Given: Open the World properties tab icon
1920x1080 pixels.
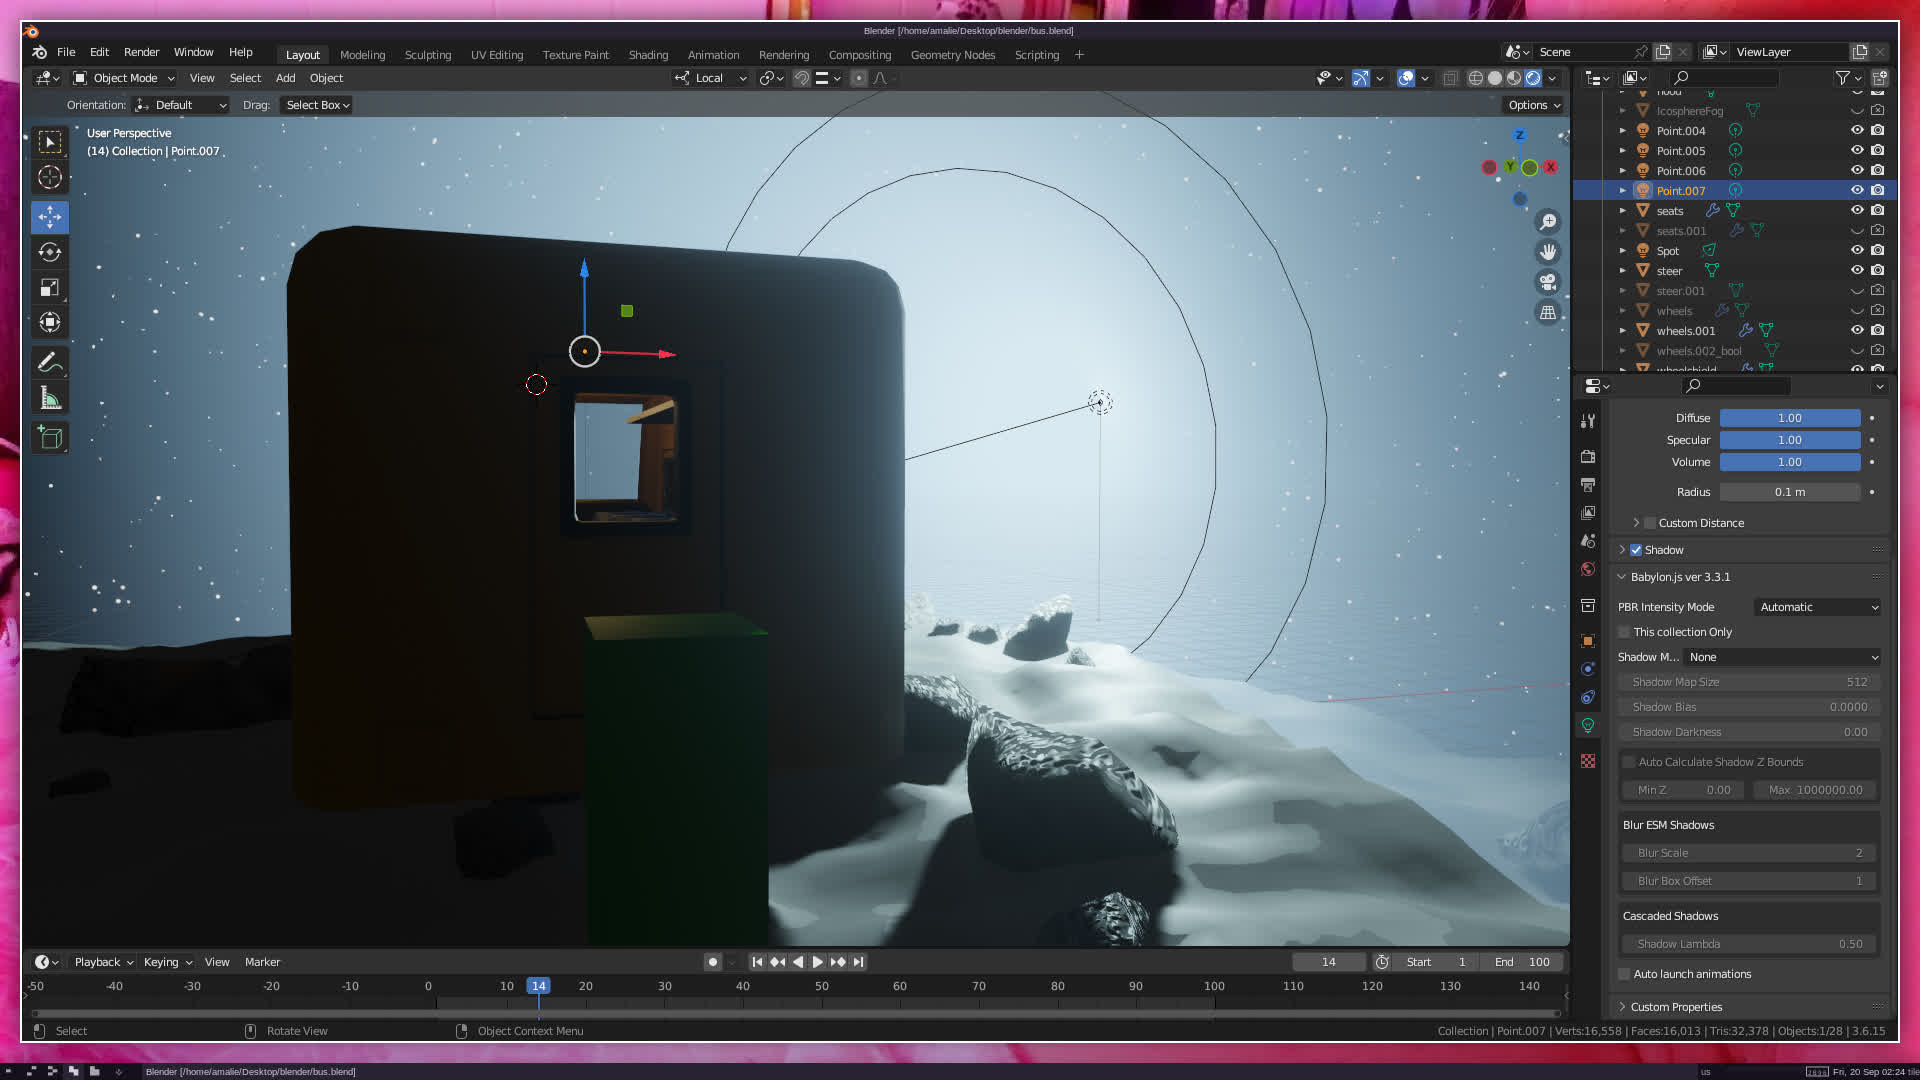Looking at the screenshot, I should (1588, 569).
